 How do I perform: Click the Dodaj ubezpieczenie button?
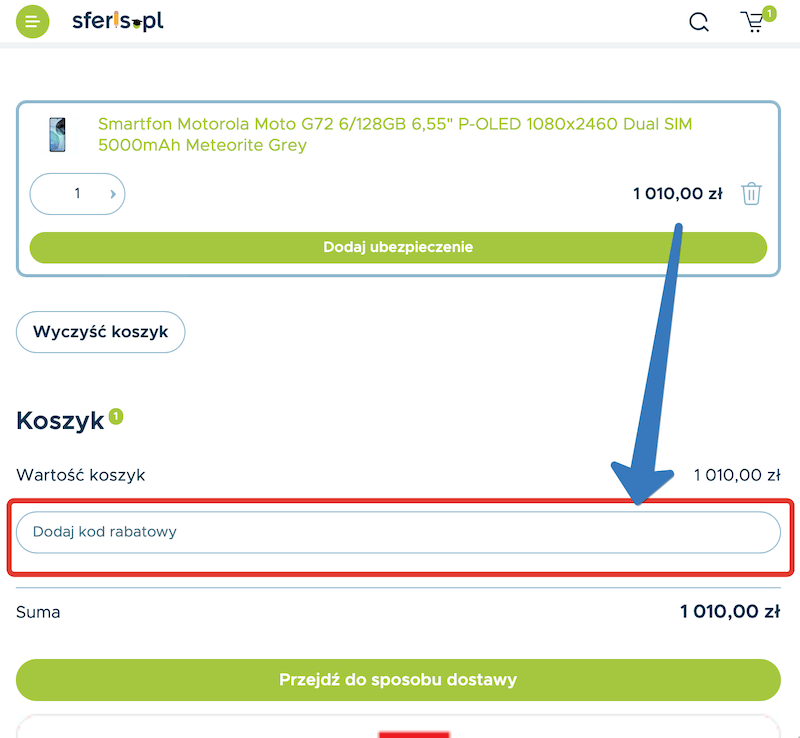pyautogui.click(x=398, y=247)
